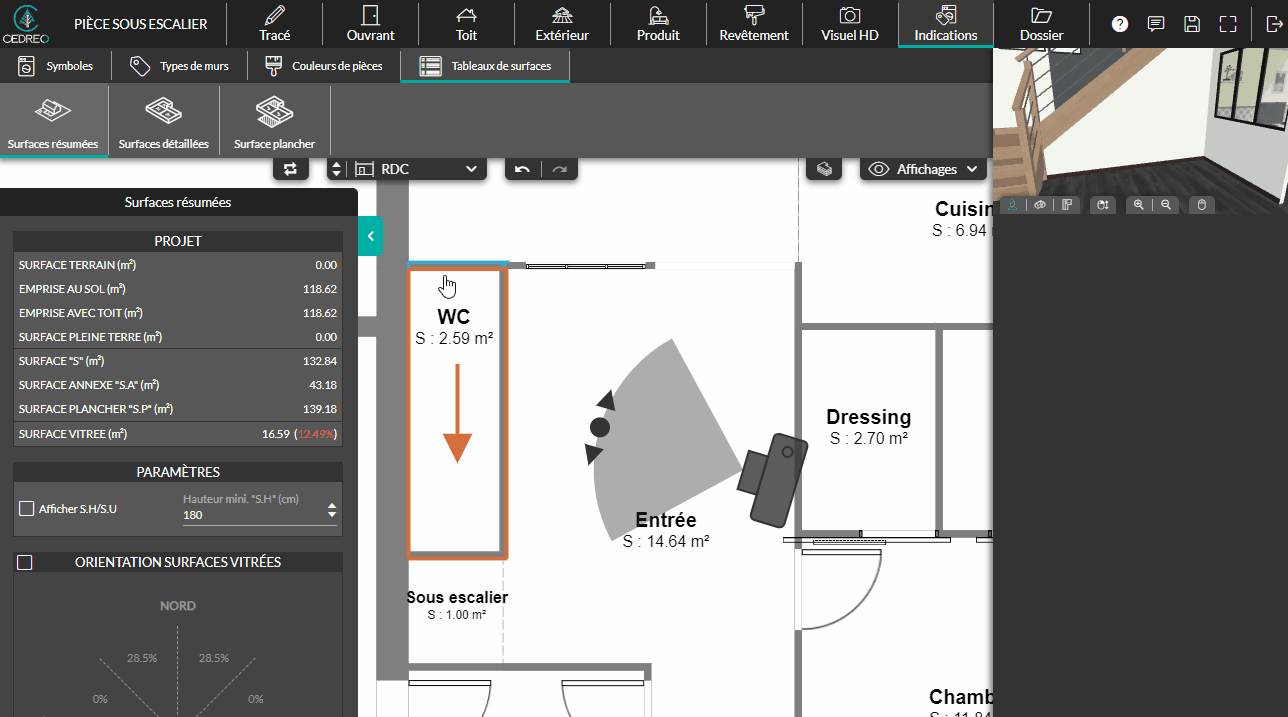The width and height of the screenshot is (1288, 717).
Task: Check the Orientation surfaces vitrées box
Action: coord(25,563)
